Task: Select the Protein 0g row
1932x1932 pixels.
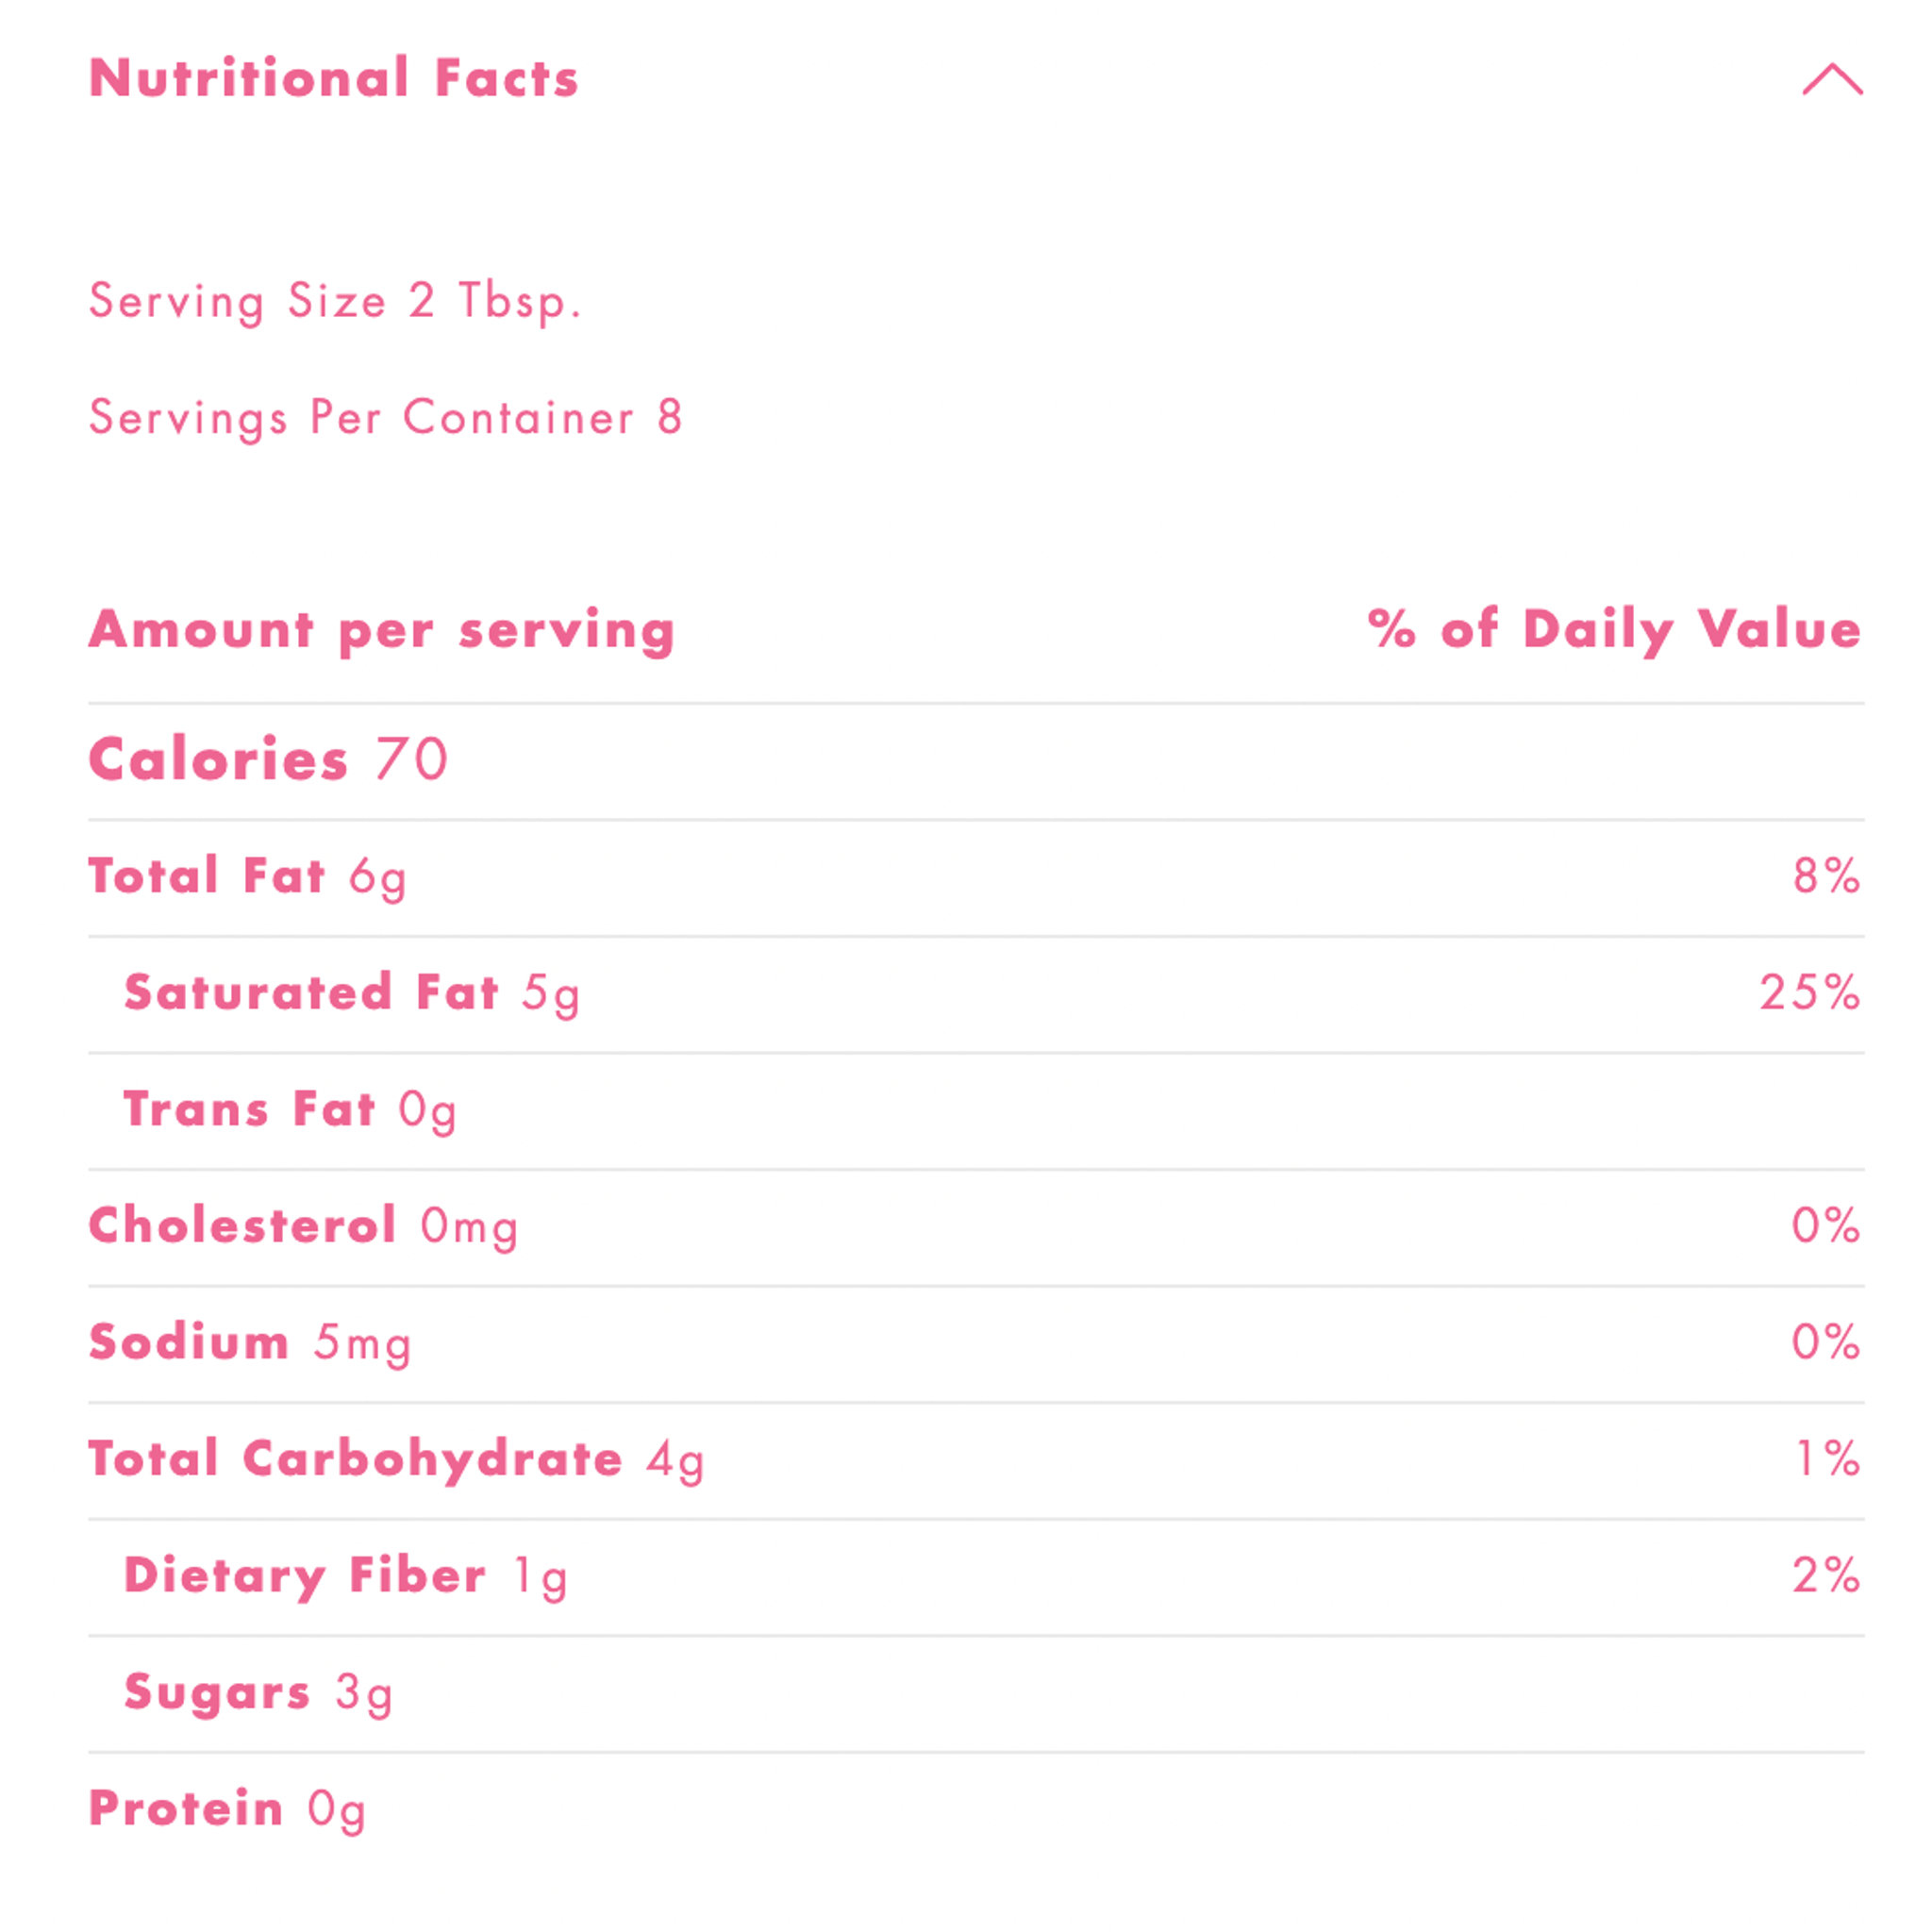Action: [x=227, y=1809]
